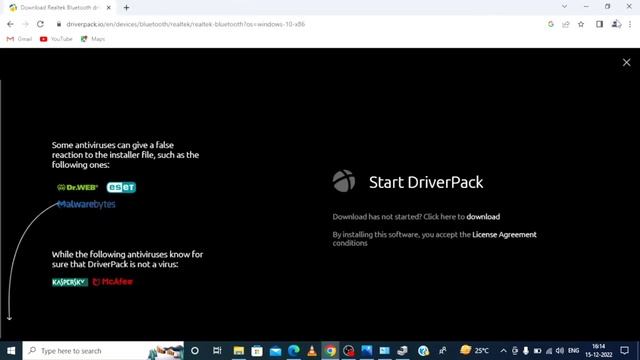
Task: Open the microphone tray icon
Action: (526, 351)
